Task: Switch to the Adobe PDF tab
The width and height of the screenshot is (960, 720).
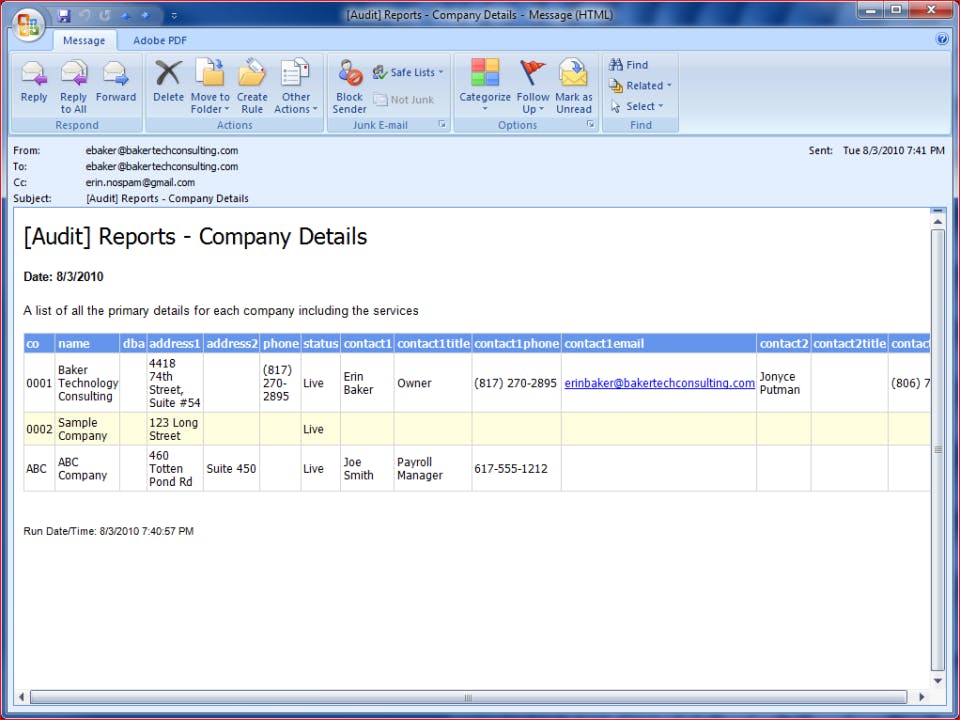Action: 160,40
